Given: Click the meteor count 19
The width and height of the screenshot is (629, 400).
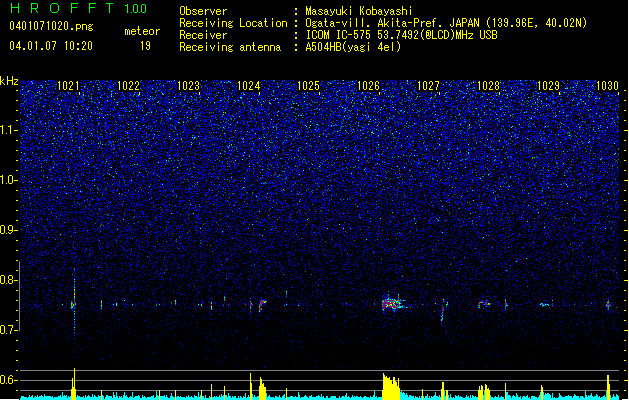Looking at the screenshot, I should click(x=145, y=46).
